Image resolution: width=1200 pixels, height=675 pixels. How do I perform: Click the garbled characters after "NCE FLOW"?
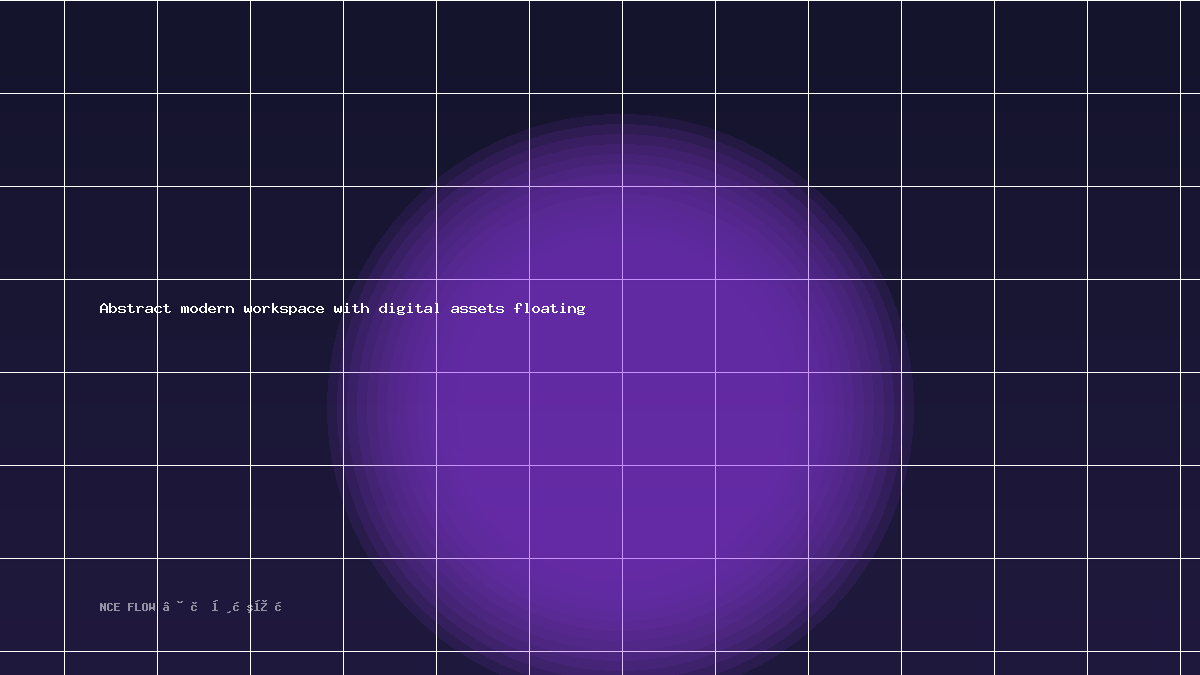coord(222,606)
